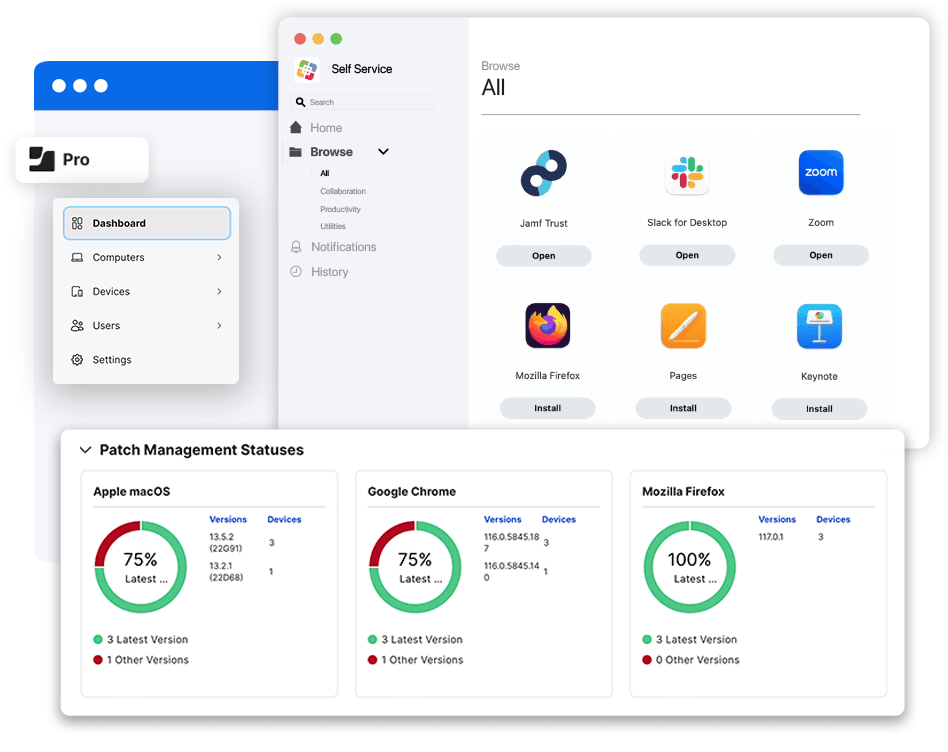Click the Mozilla Firefox app icon
This screenshot has height=752, width=948.
547,325
